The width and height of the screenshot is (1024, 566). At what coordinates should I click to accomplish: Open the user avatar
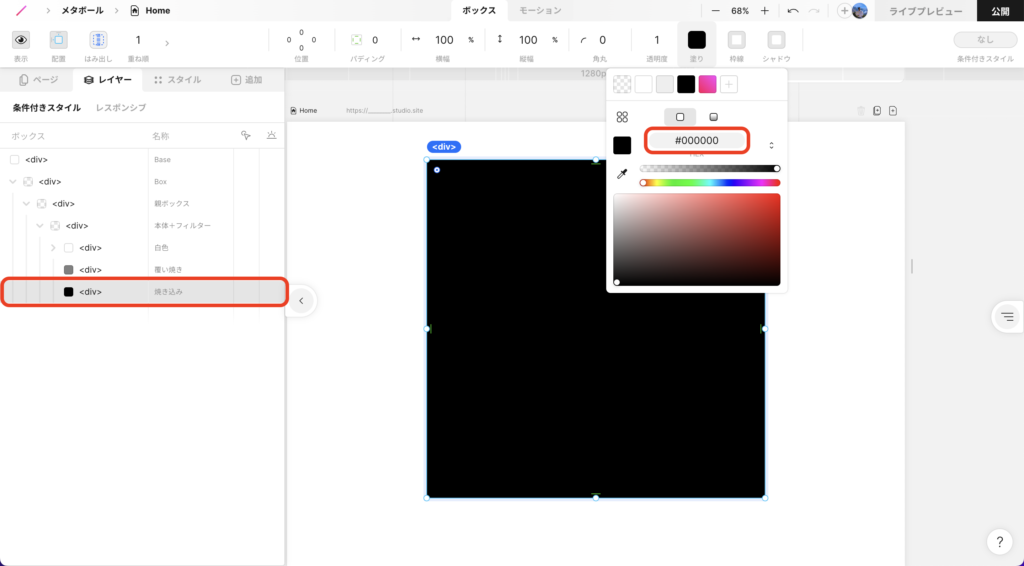860,10
